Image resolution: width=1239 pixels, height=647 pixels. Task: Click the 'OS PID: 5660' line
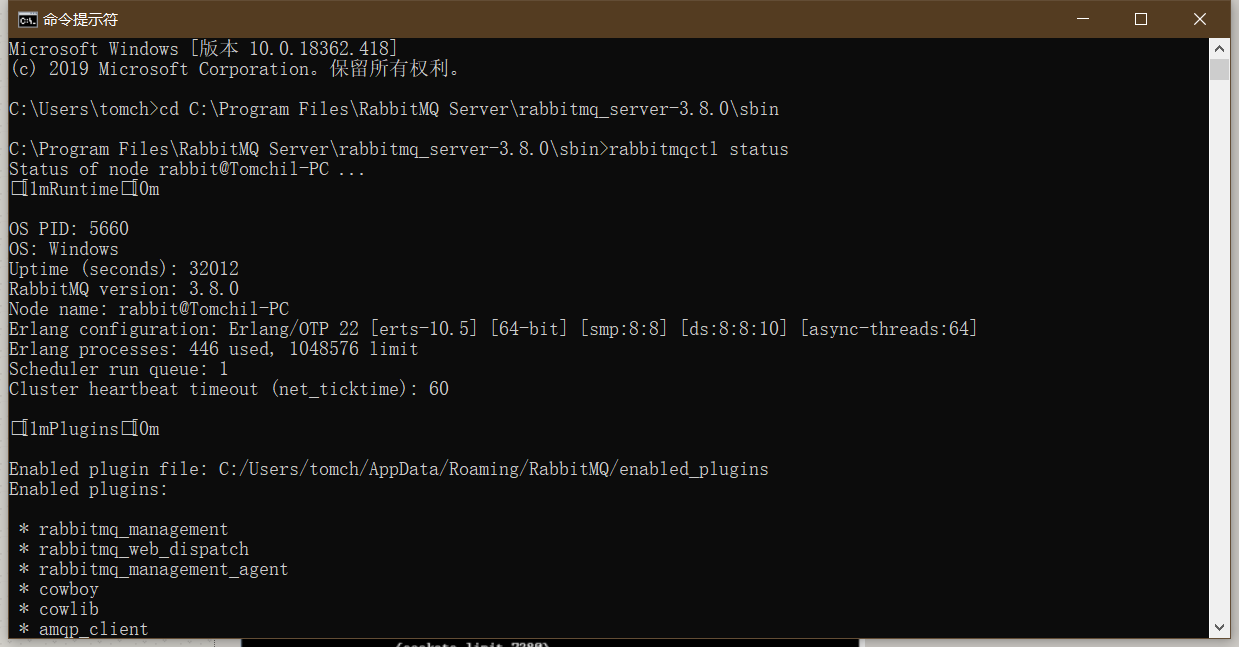pos(69,229)
